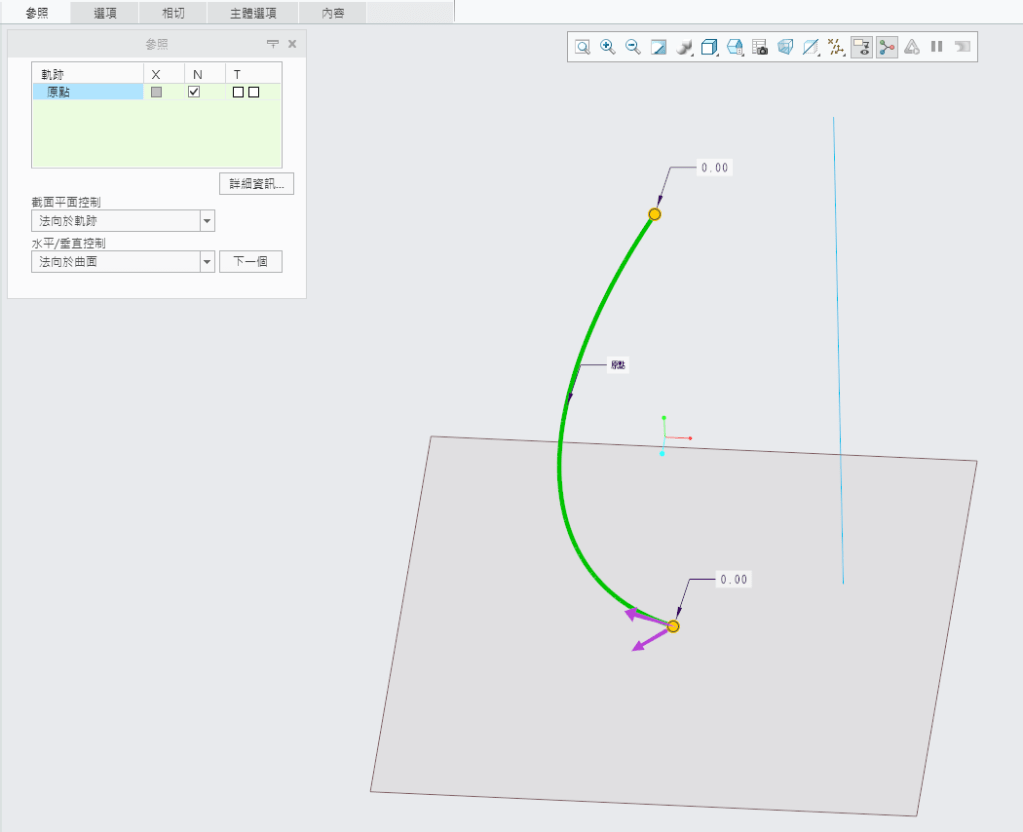The height and width of the screenshot is (832, 1023).
Task: Toggle the Perspective View icon
Action: [x=785, y=47]
